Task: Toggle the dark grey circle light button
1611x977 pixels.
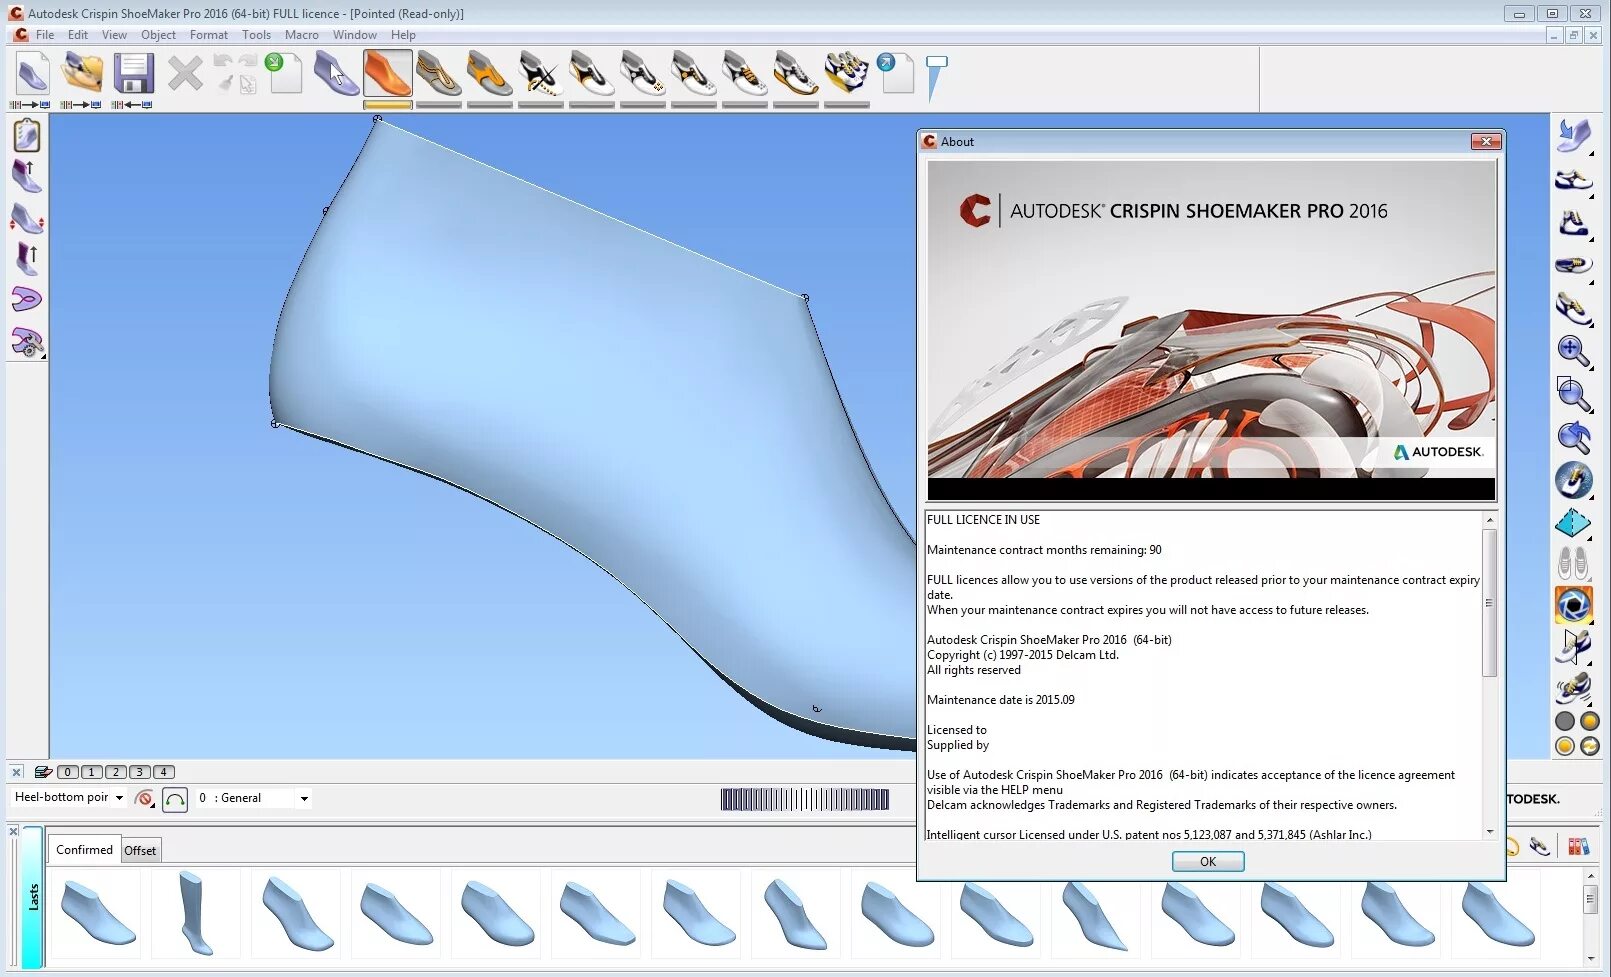Action: [x=1565, y=721]
